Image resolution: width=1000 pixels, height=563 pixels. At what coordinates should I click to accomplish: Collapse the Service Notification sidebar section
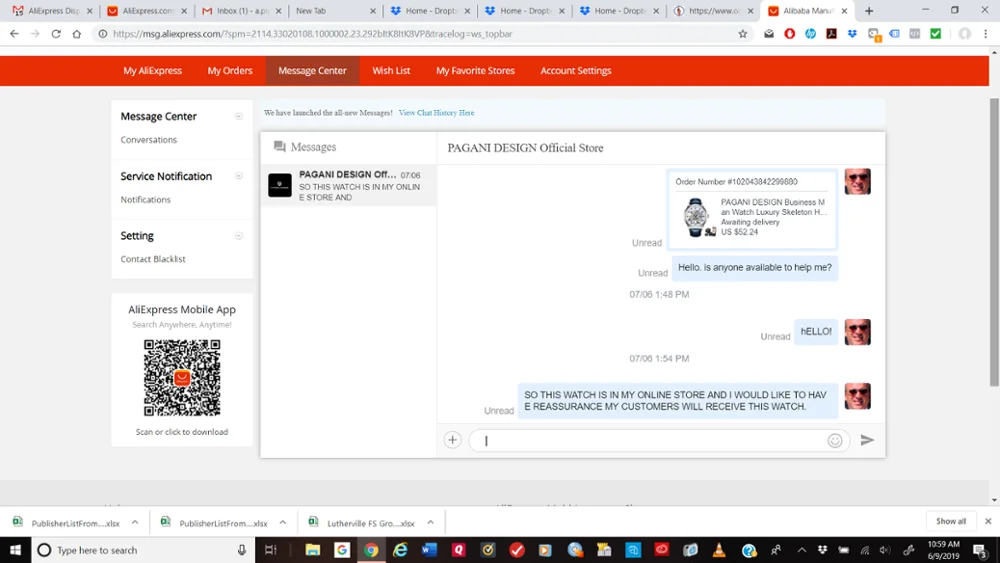[239, 176]
